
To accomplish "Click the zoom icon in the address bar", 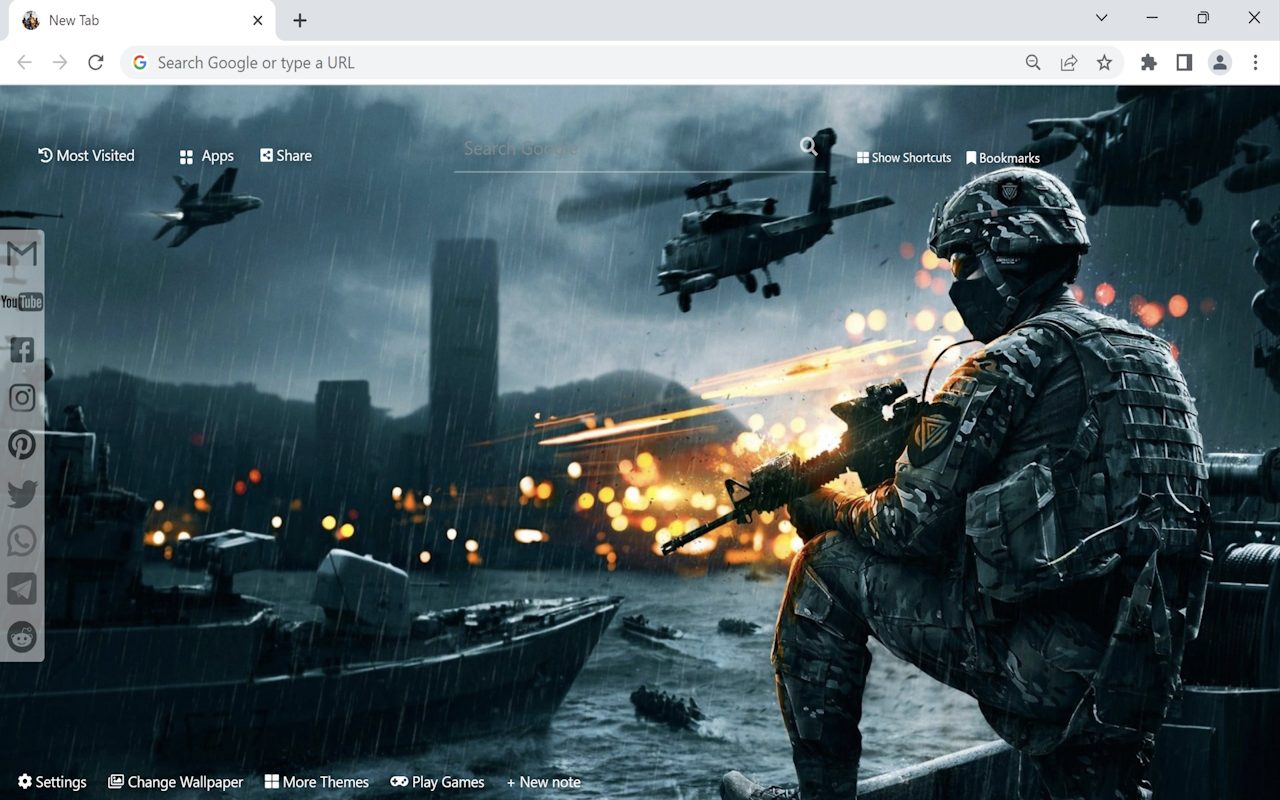I will pos(1033,63).
